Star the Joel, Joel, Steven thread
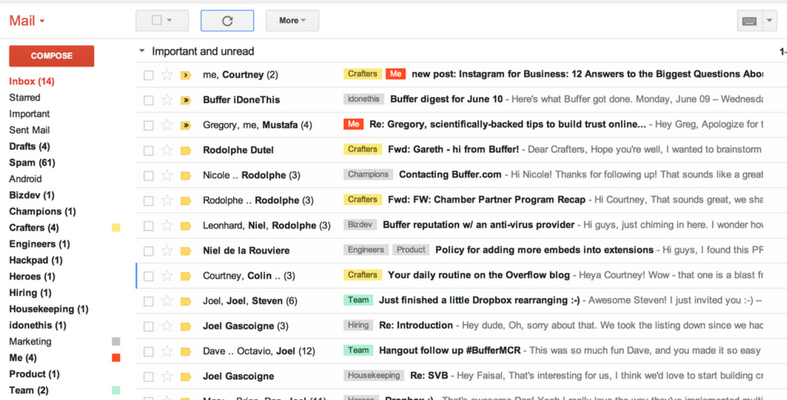Image resolution: width=787 pixels, height=400 pixels. (x=167, y=301)
